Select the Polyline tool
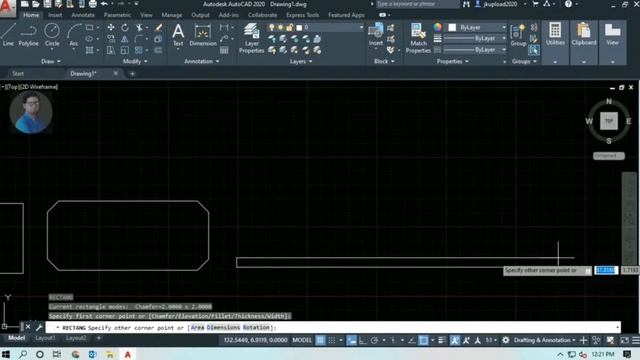The height and width of the screenshot is (360, 640). (28, 35)
